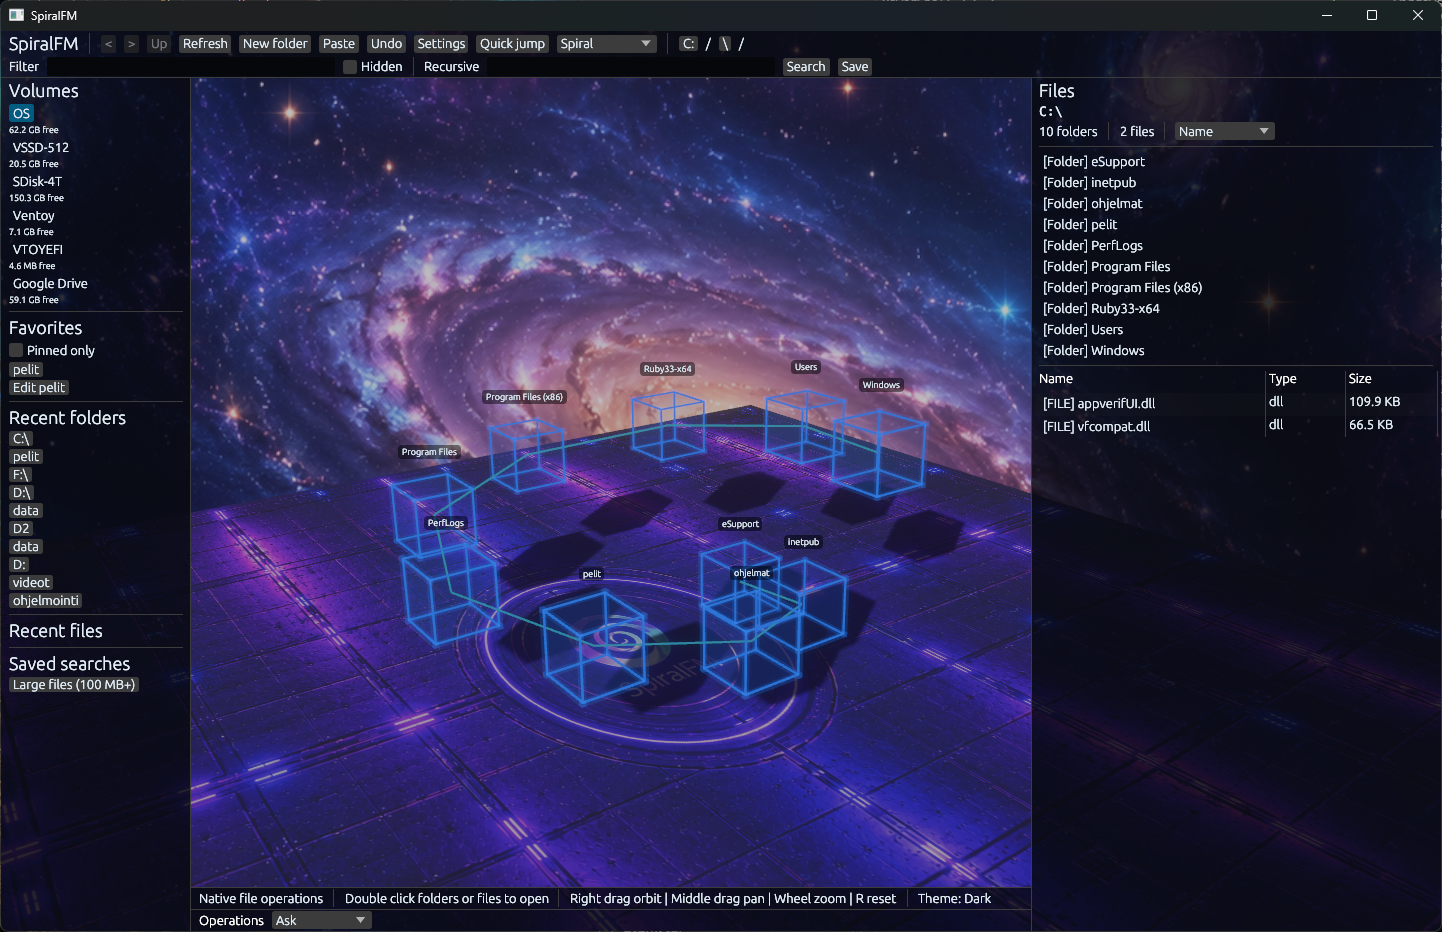Toggle the Hidden files checkbox
Image resolution: width=1442 pixels, height=932 pixels.
click(x=350, y=67)
